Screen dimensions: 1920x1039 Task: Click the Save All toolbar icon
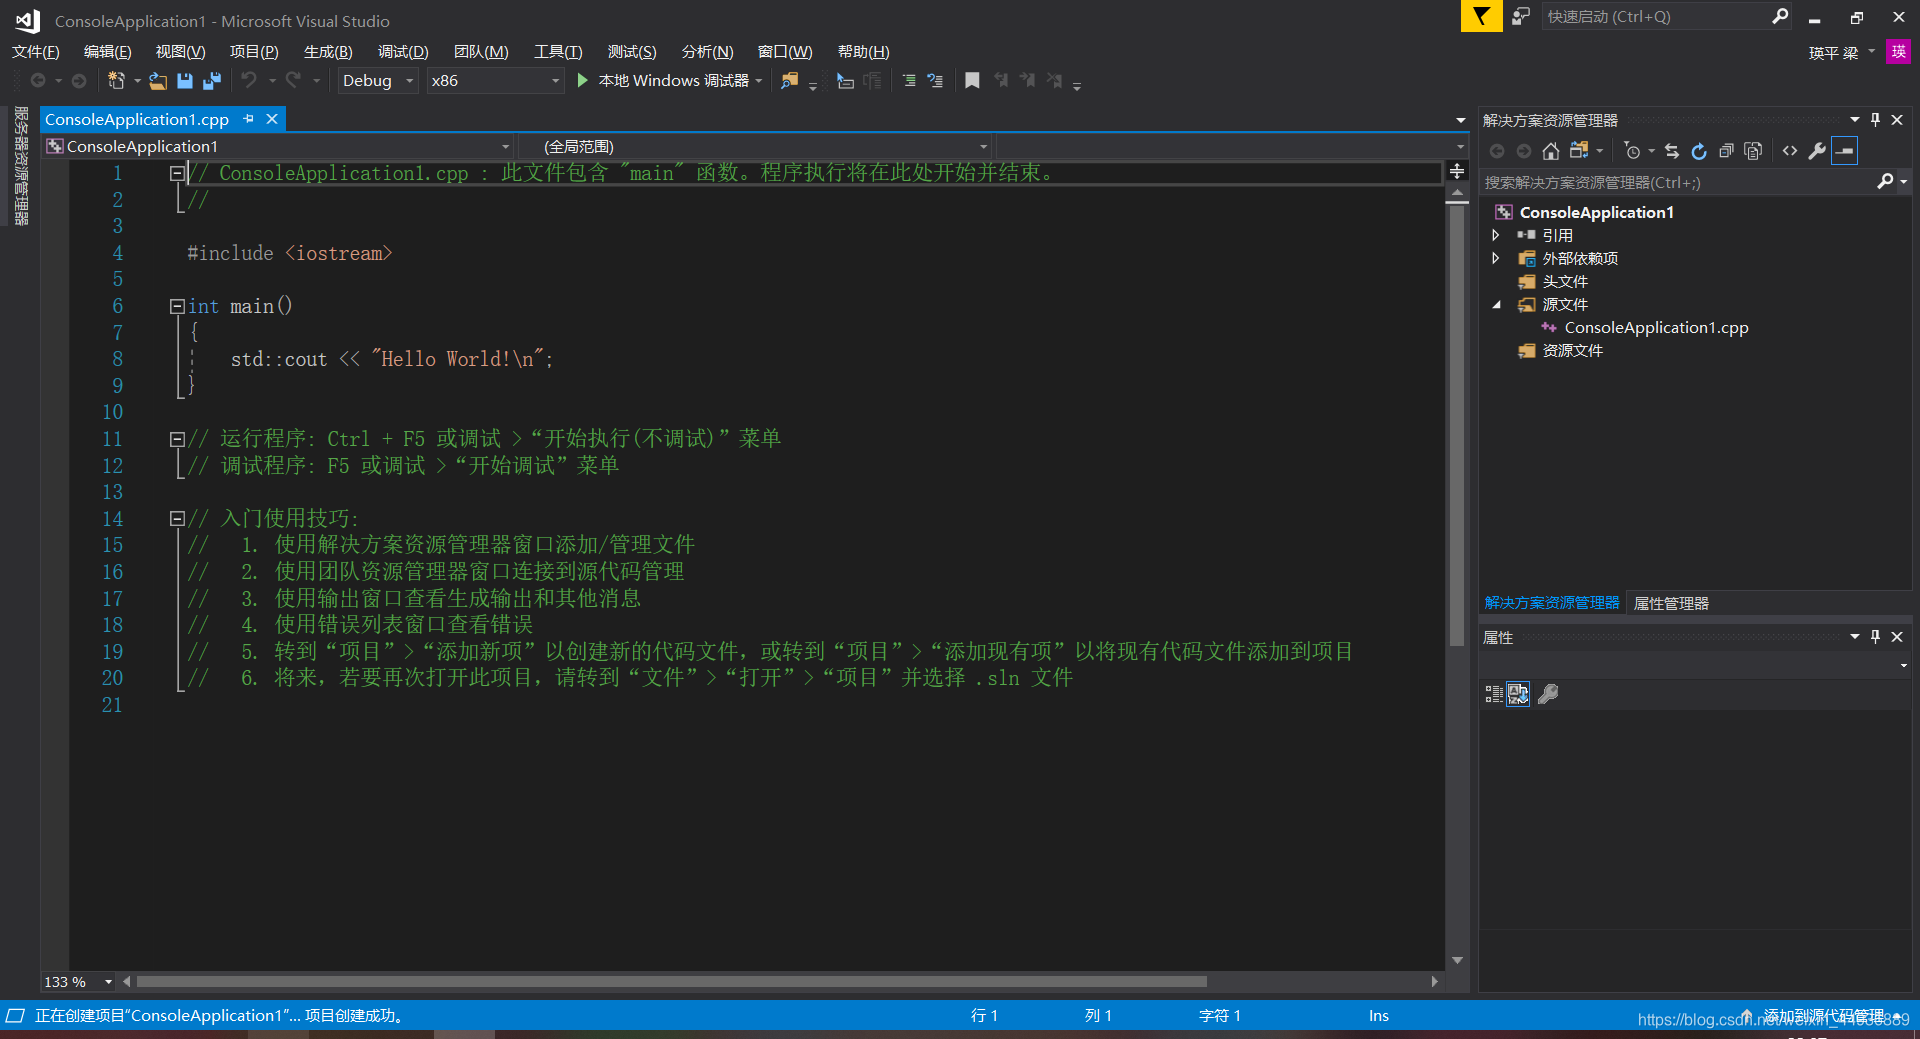(212, 81)
